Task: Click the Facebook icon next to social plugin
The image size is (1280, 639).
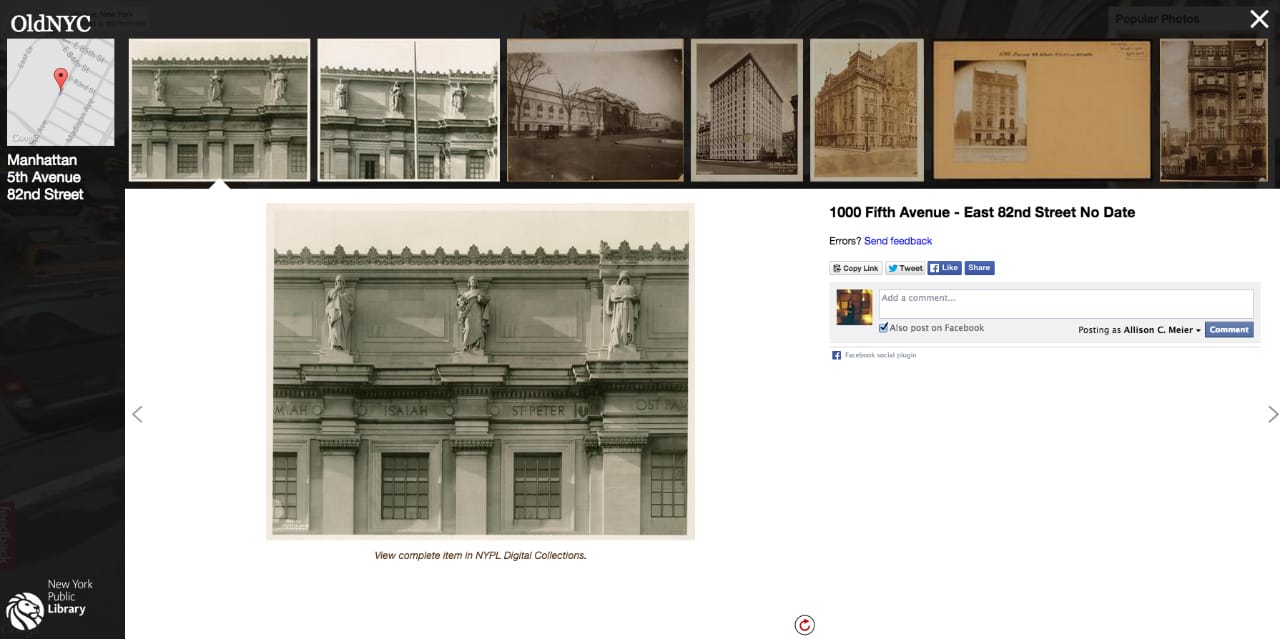Action: click(x=836, y=354)
